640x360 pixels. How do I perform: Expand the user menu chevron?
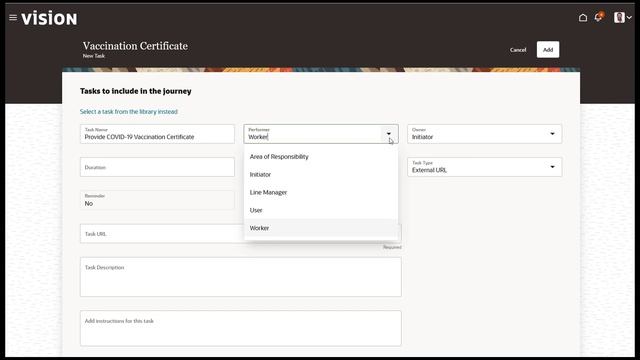(629, 18)
